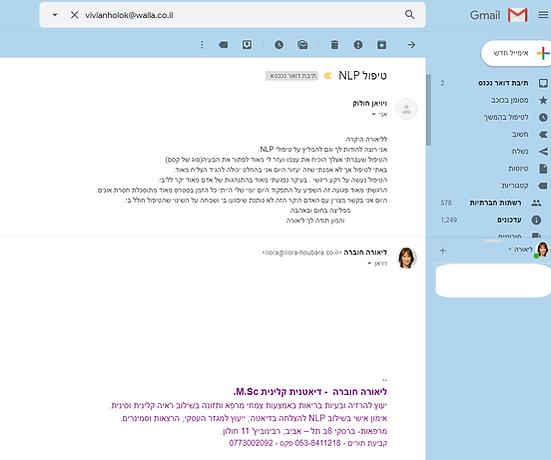The image size is (551, 460).
Task: Click the inbox icon in sidebar
Action: click(543, 83)
